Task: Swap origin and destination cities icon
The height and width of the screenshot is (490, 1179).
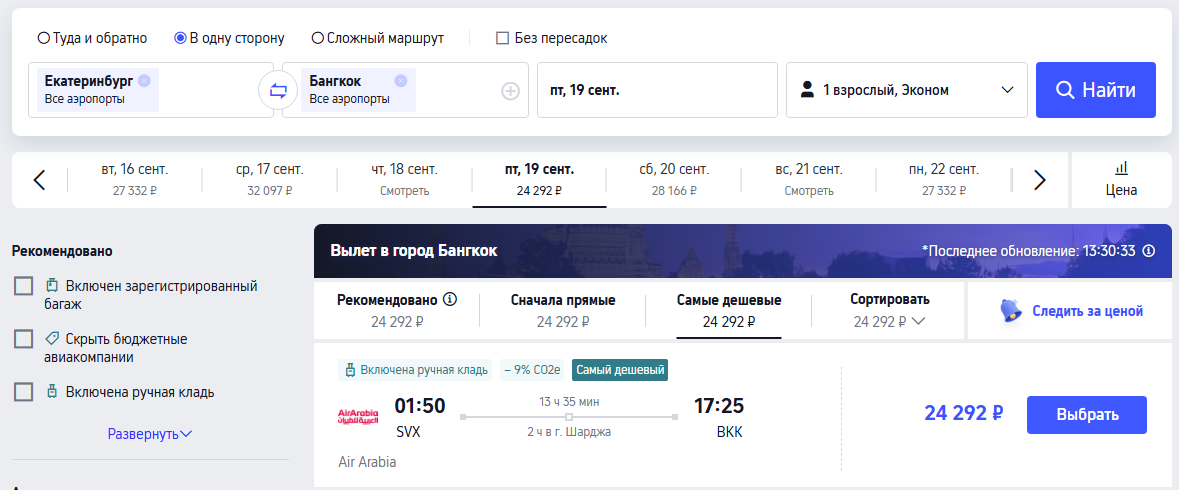Action: (x=278, y=91)
